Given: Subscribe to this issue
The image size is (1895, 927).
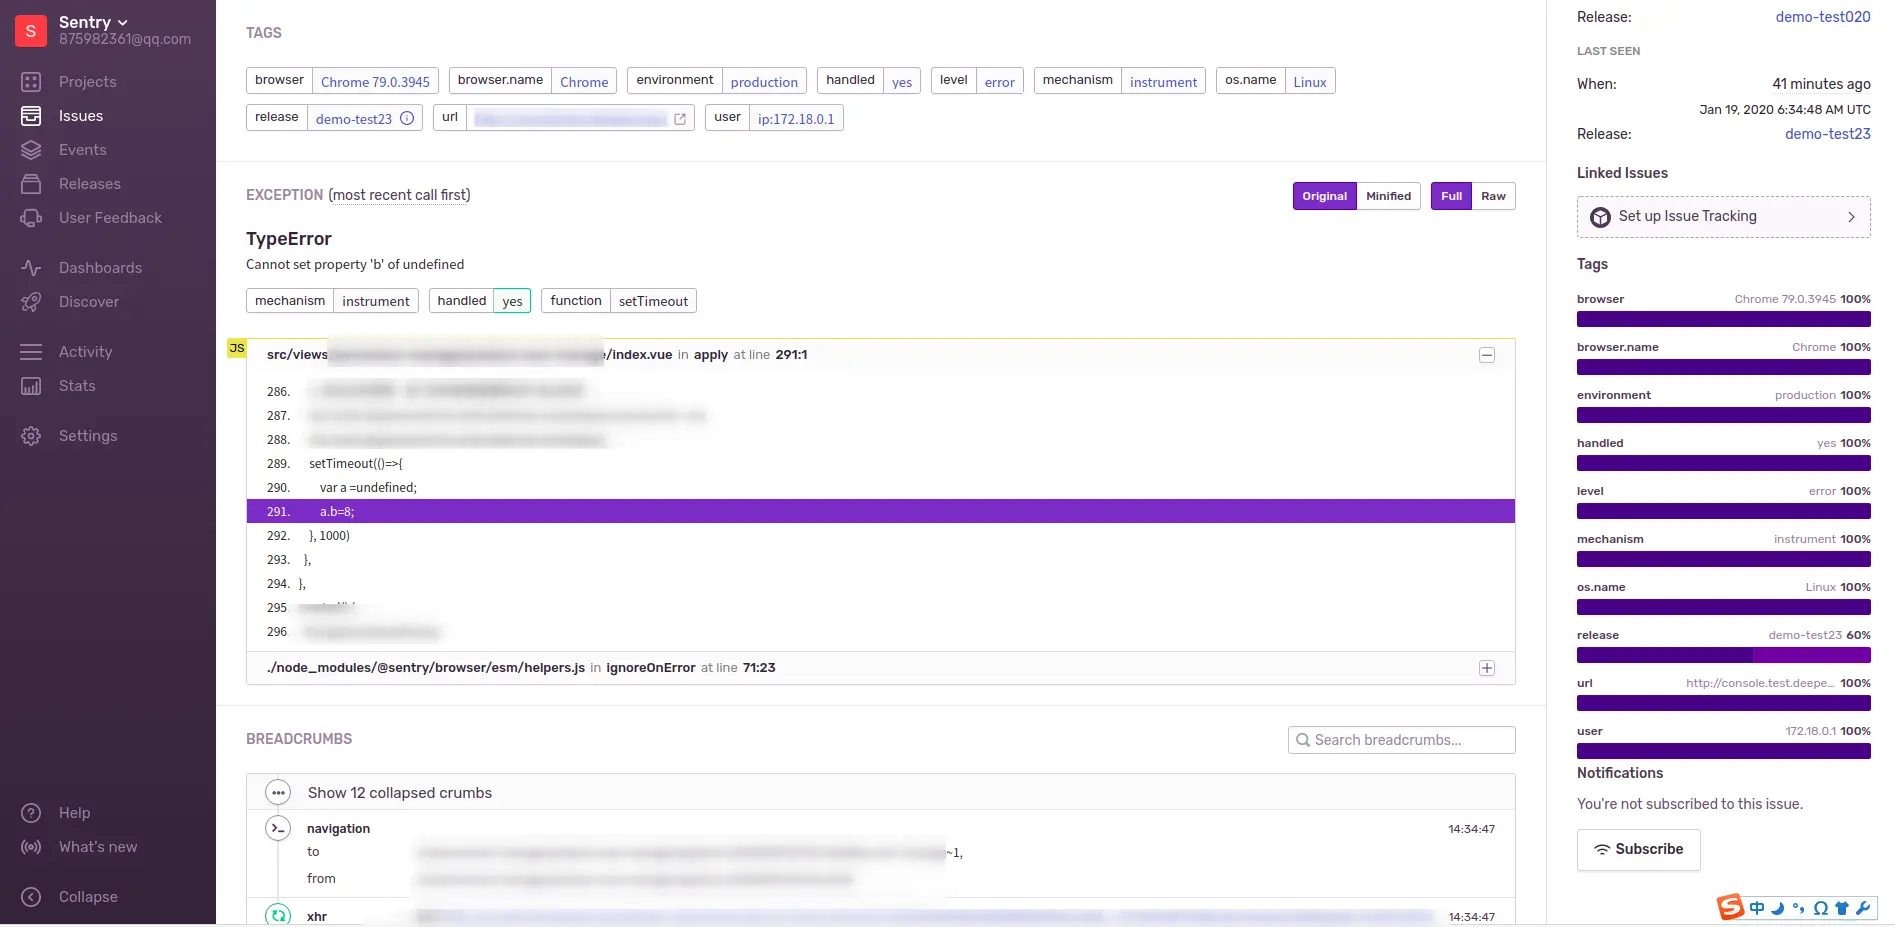Looking at the screenshot, I should [1638, 849].
